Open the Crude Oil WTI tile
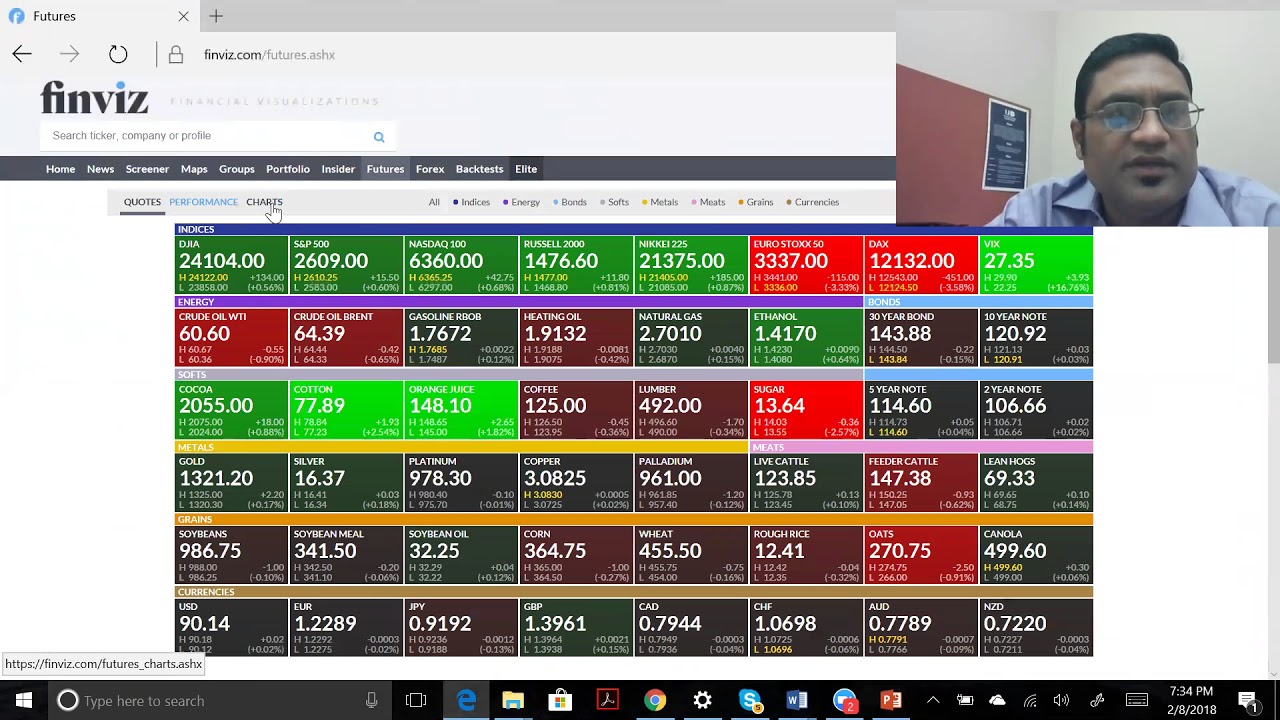1280x720 pixels. (231, 338)
